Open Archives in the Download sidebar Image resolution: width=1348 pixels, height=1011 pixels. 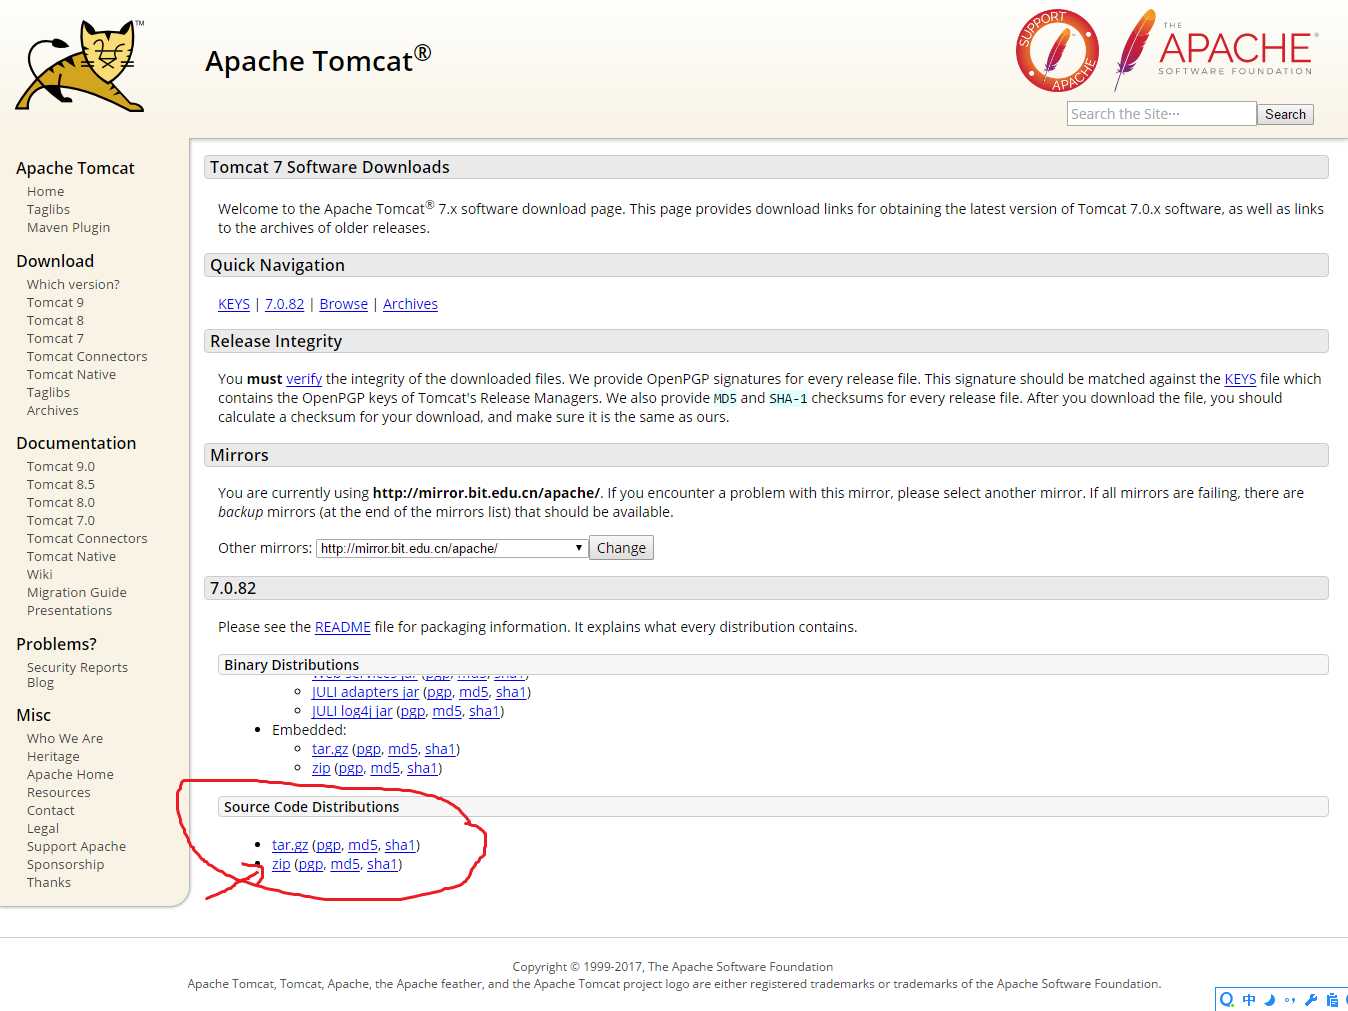[x=52, y=410]
